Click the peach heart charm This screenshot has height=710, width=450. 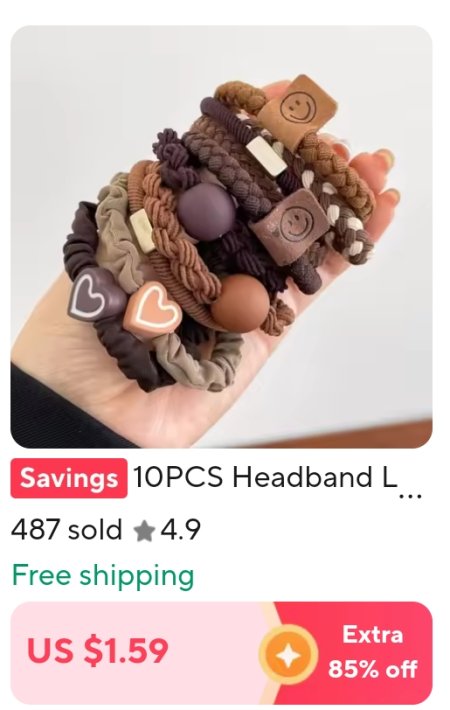(x=153, y=311)
